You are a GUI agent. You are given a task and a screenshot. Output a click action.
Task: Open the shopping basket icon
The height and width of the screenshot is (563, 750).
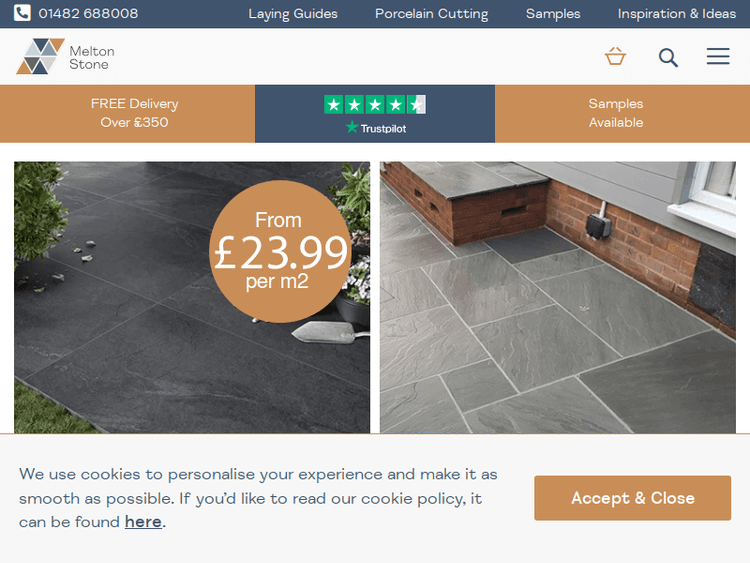(615, 56)
